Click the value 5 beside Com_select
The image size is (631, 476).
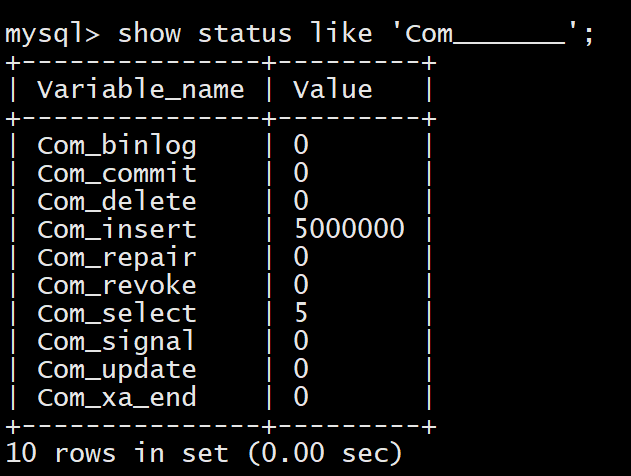coord(301,313)
